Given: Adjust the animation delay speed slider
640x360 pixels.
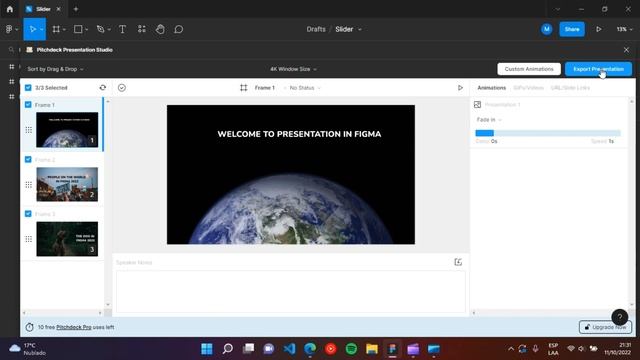Looking at the screenshot, I should 548,133.
